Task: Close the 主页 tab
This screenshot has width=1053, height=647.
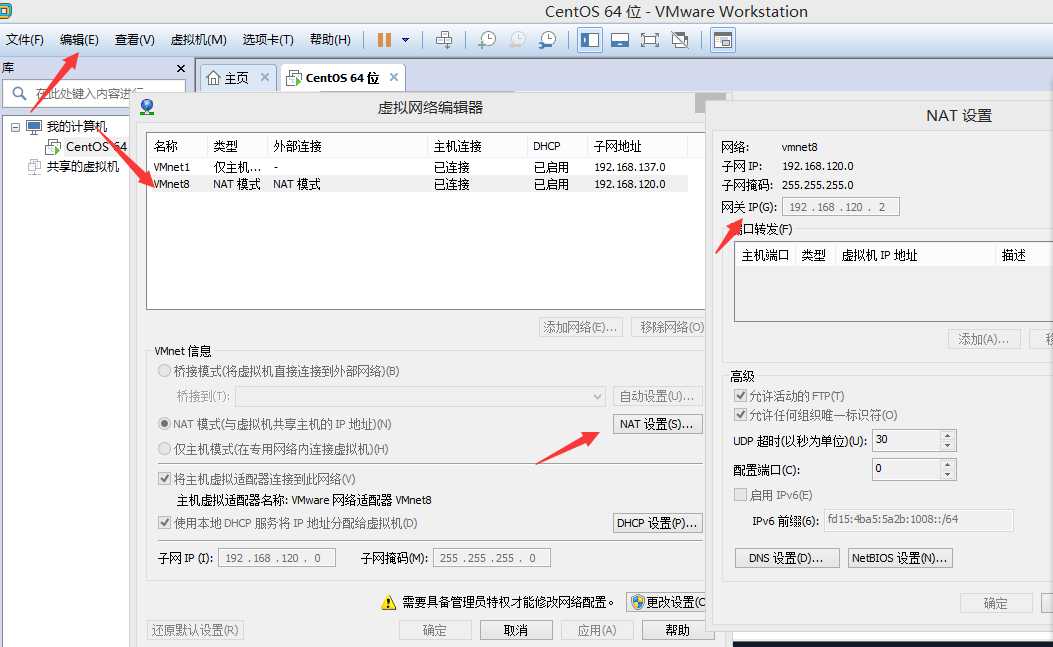Action: [265, 77]
